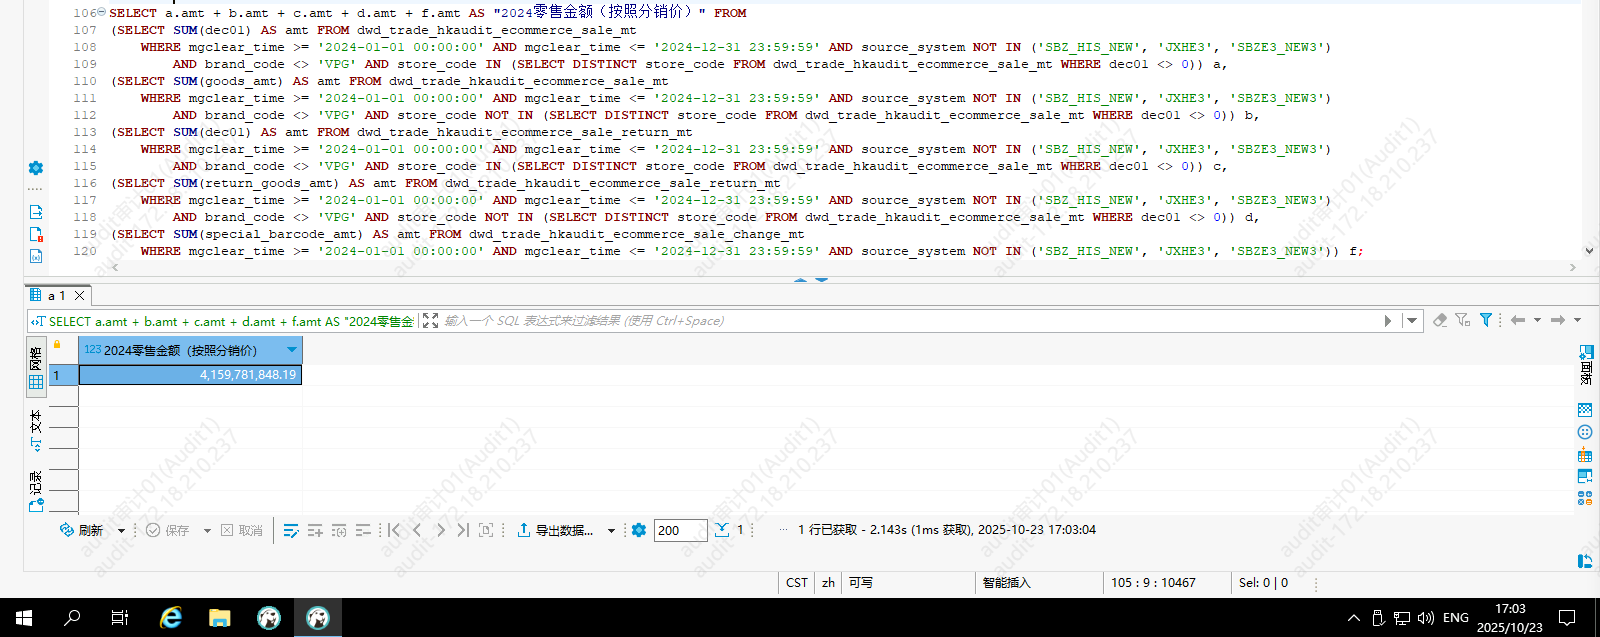Click the eraser clear filter icon
The image size is (1600, 637).
pos(1440,320)
